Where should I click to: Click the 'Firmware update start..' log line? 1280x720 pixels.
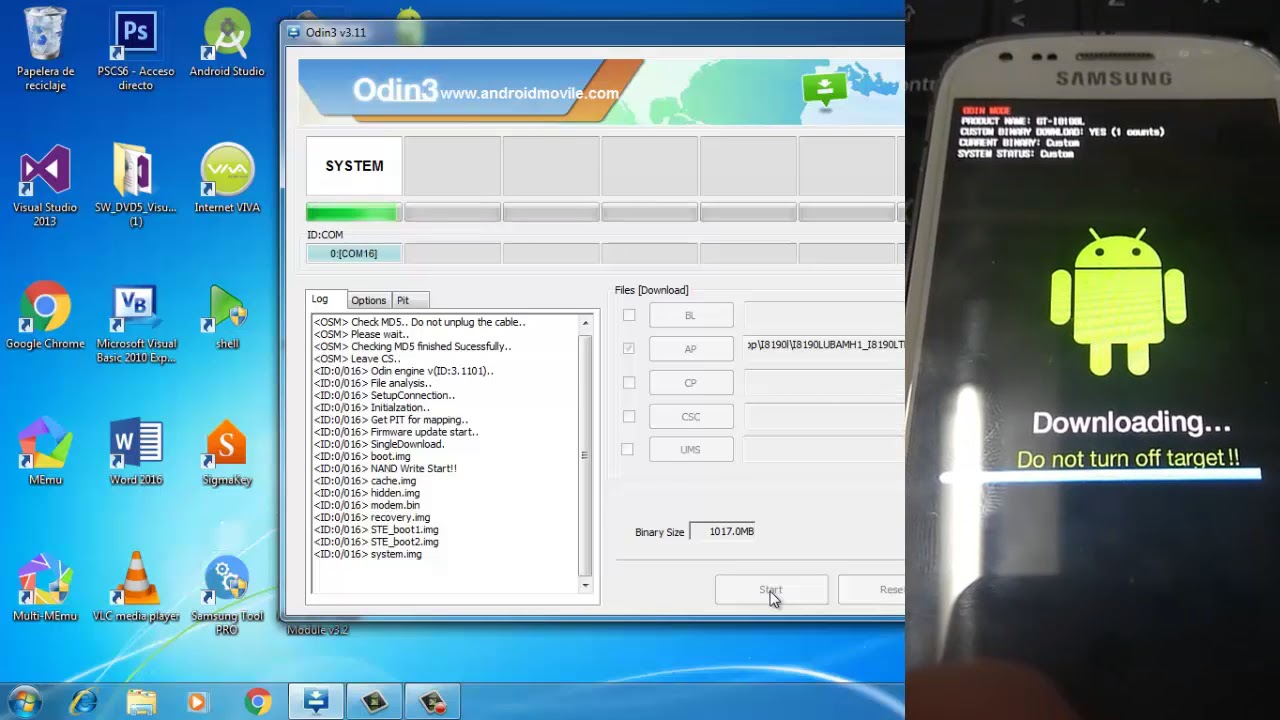[x=396, y=432]
